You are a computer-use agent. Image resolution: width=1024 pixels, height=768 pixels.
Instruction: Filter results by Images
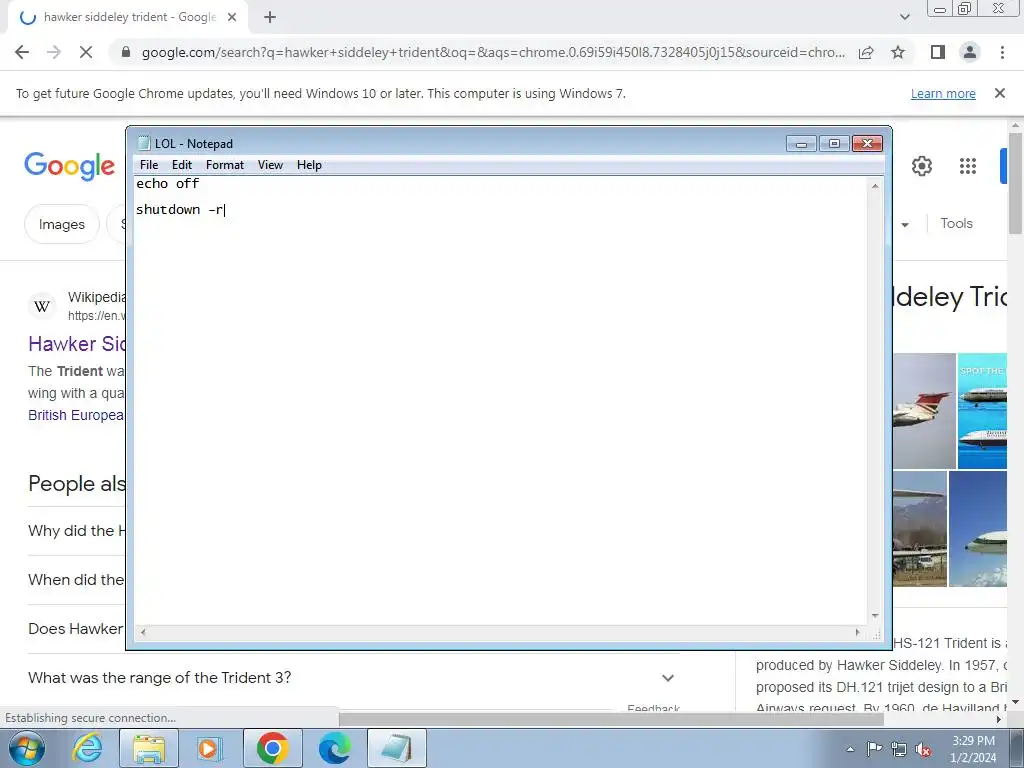pos(61,224)
